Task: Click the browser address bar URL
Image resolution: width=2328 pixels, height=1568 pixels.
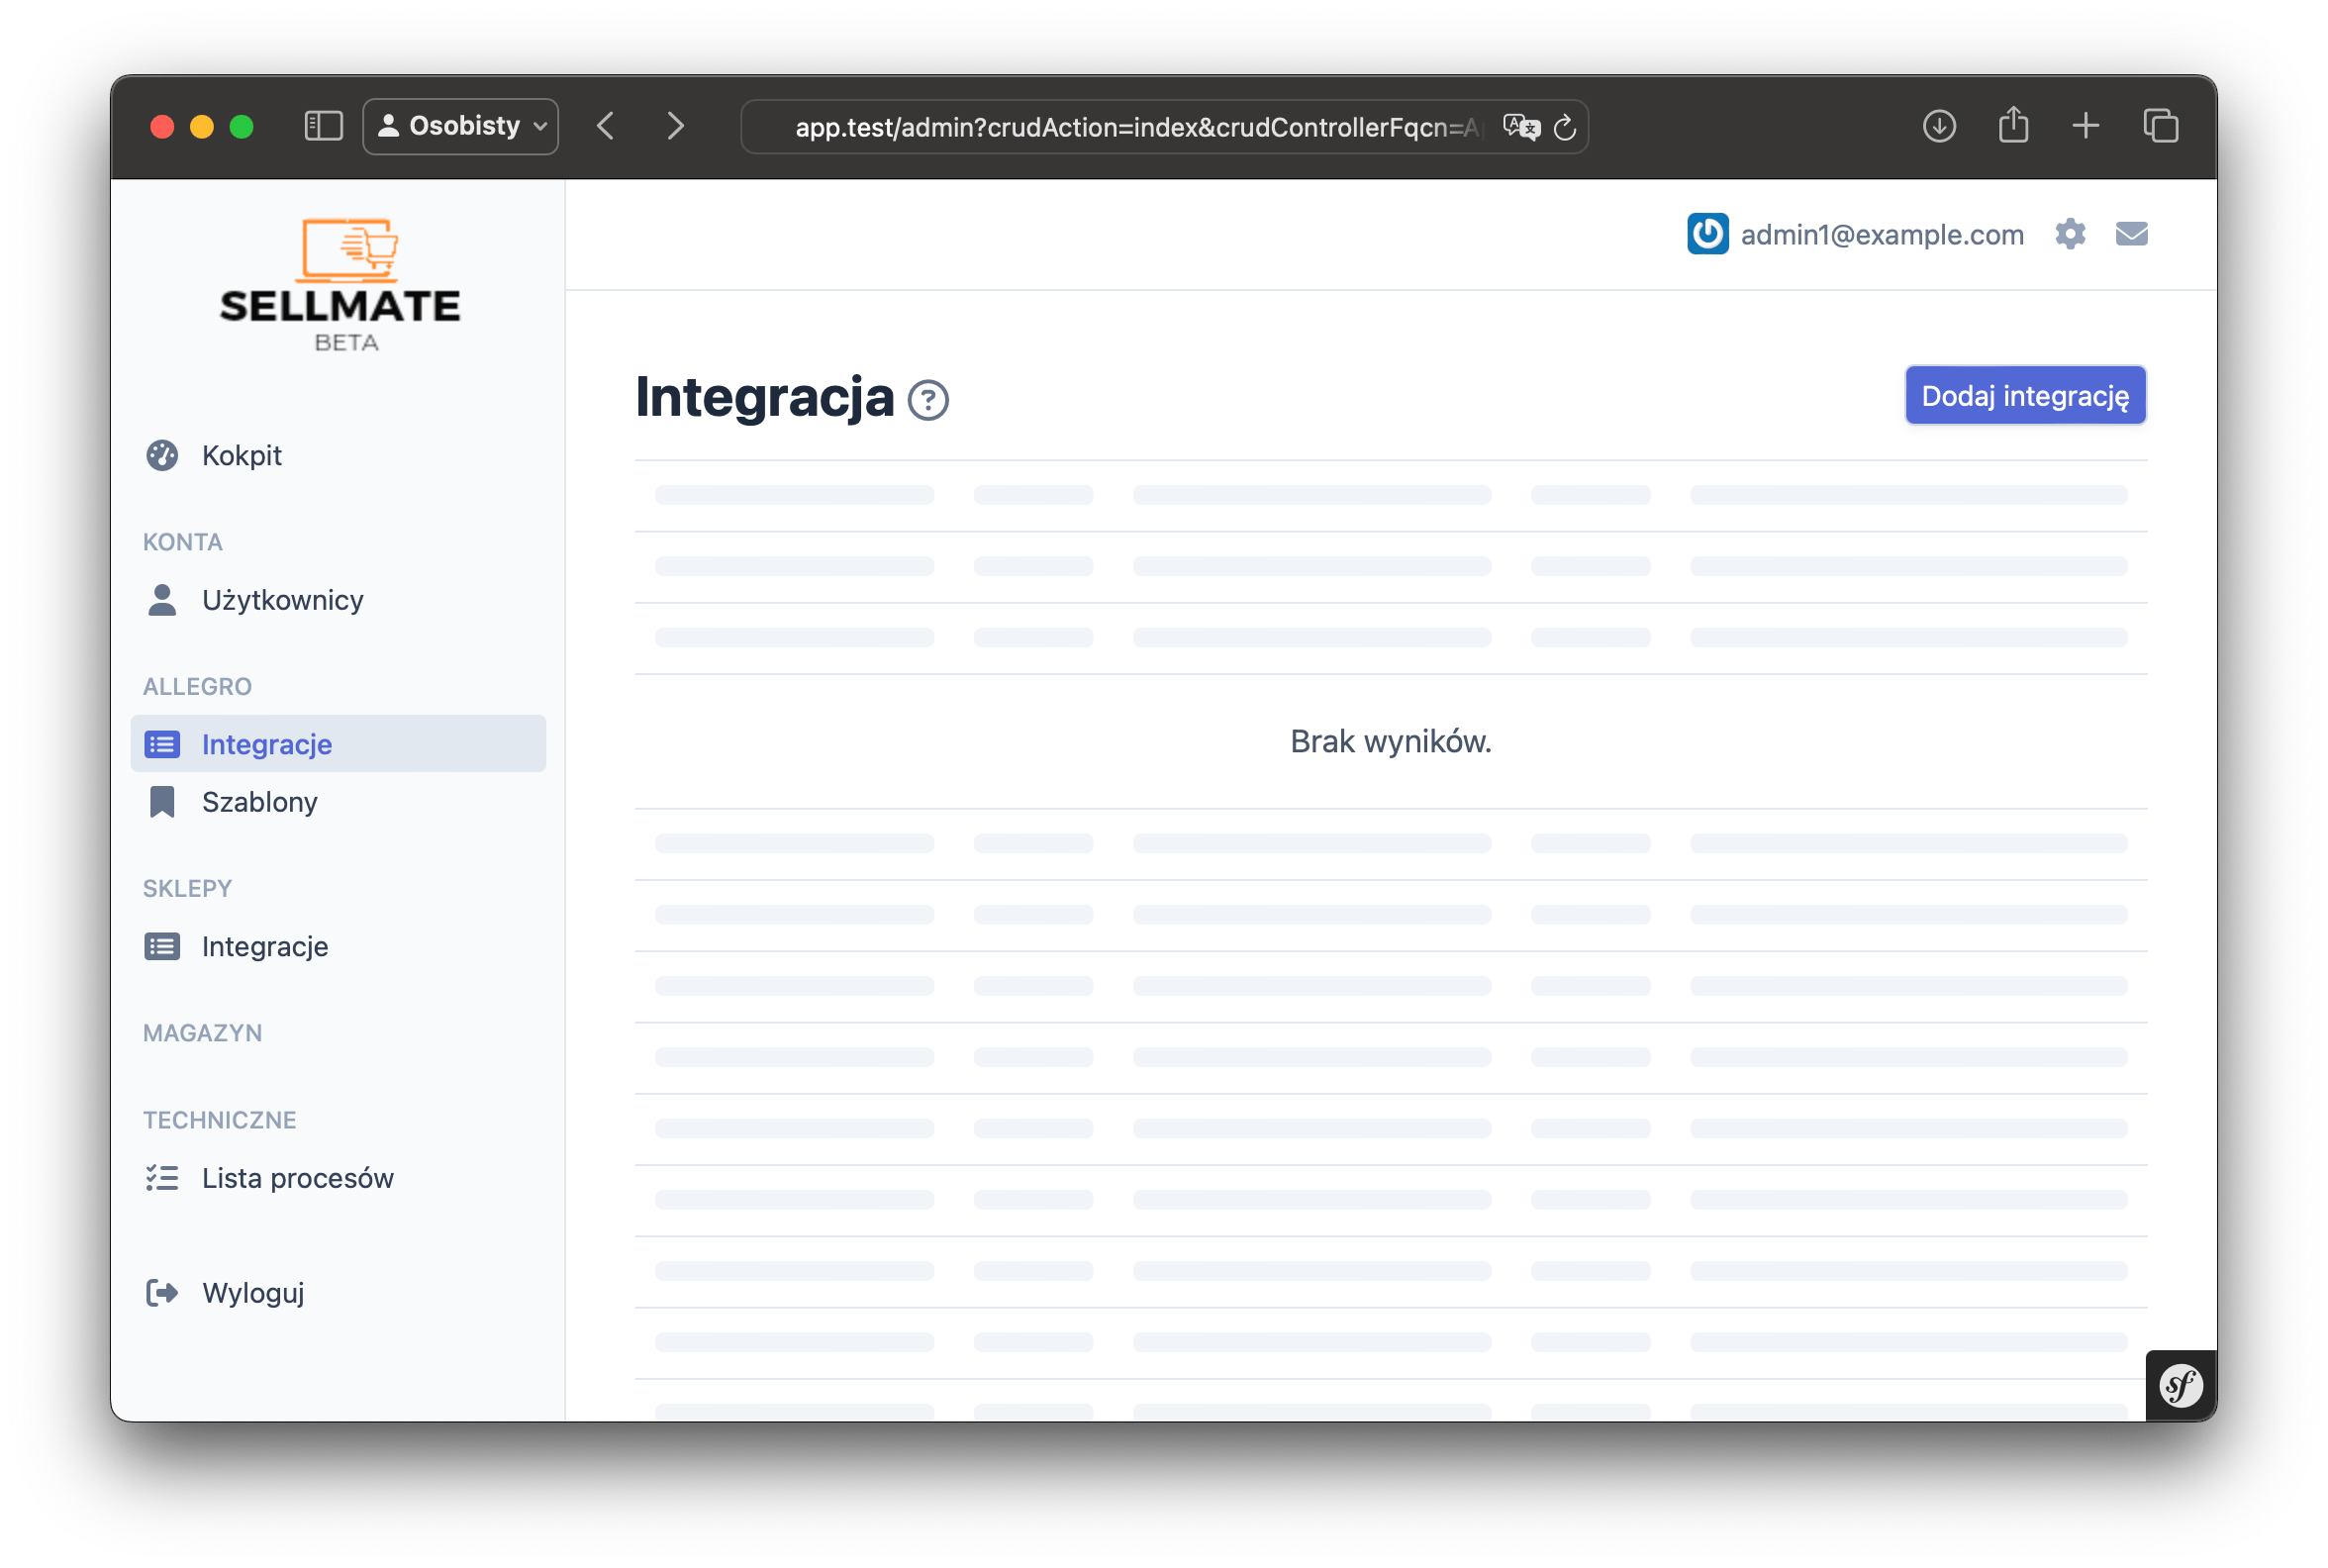Action: point(1137,127)
